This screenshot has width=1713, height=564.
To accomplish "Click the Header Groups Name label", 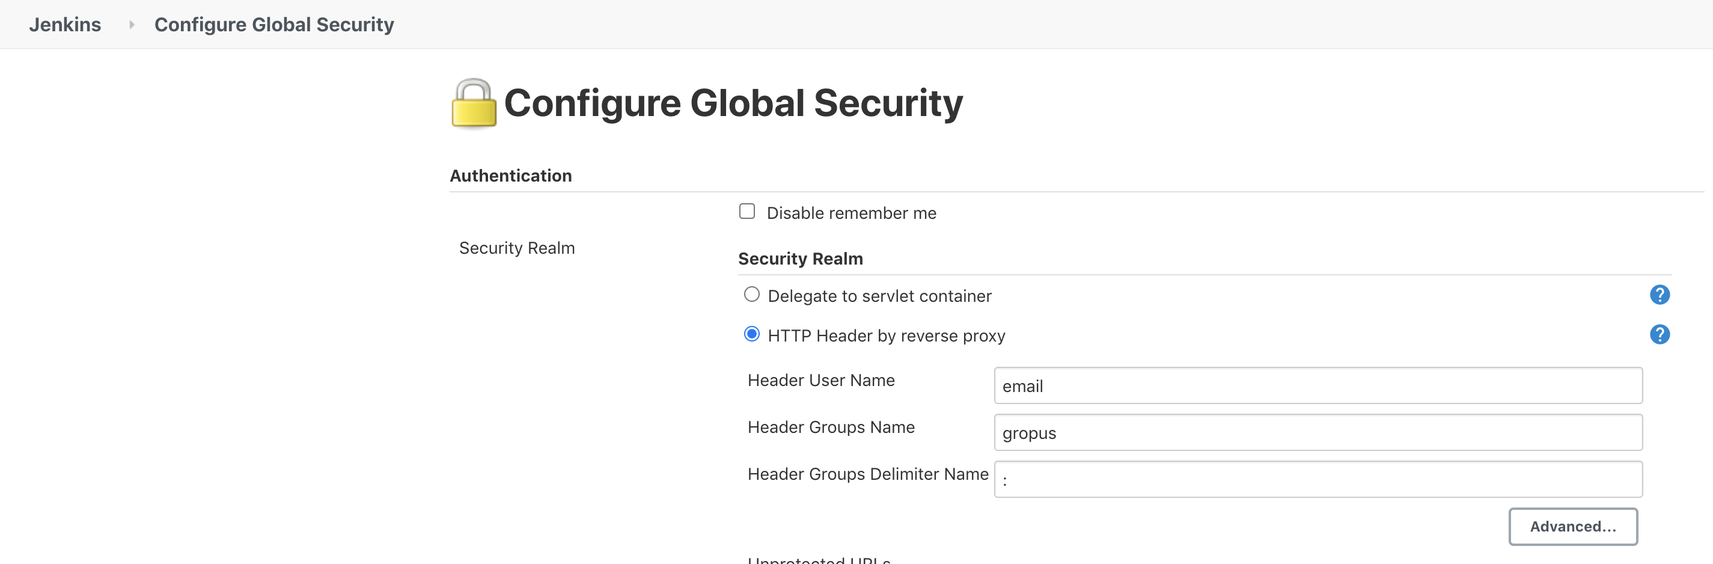I will (831, 427).
